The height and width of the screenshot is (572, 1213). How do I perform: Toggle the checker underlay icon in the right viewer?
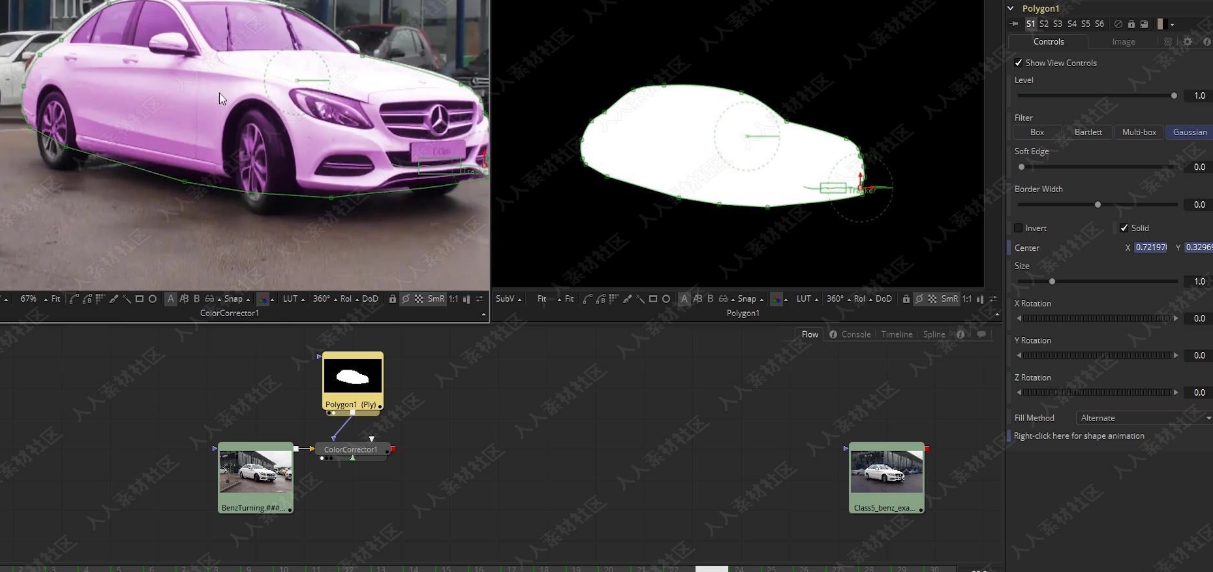coord(932,299)
